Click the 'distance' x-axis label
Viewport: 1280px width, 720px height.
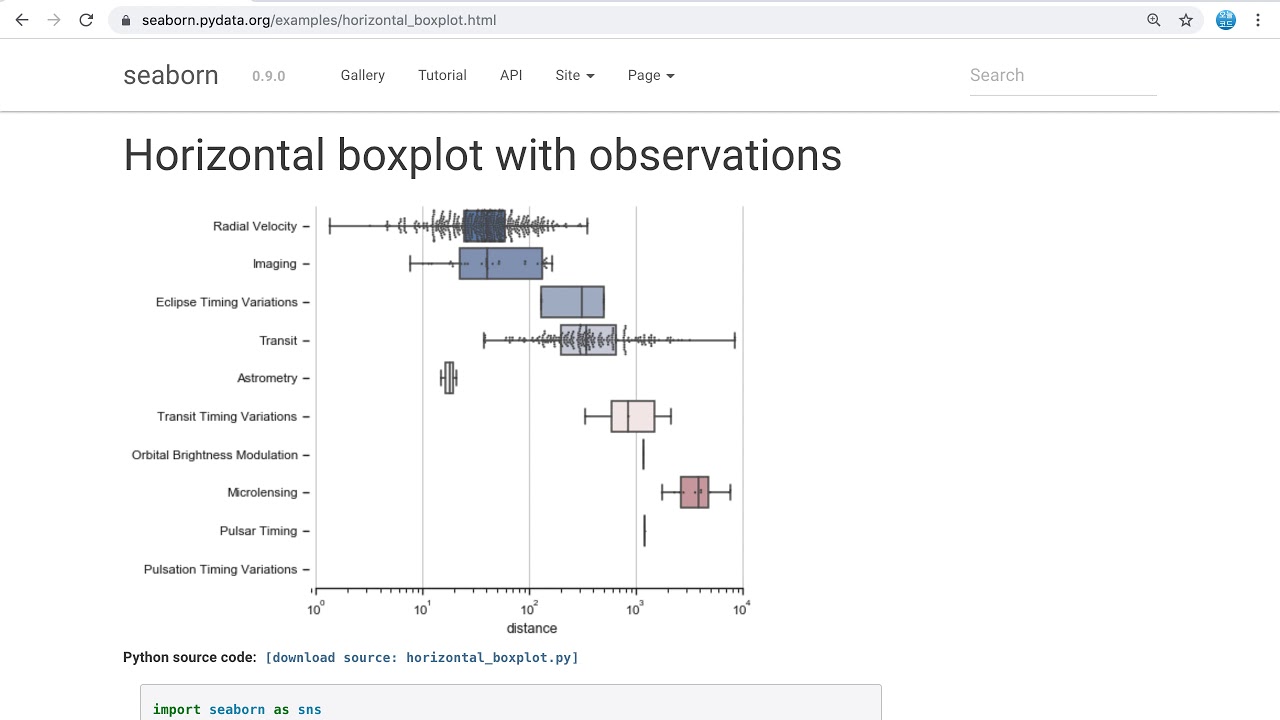(532, 628)
